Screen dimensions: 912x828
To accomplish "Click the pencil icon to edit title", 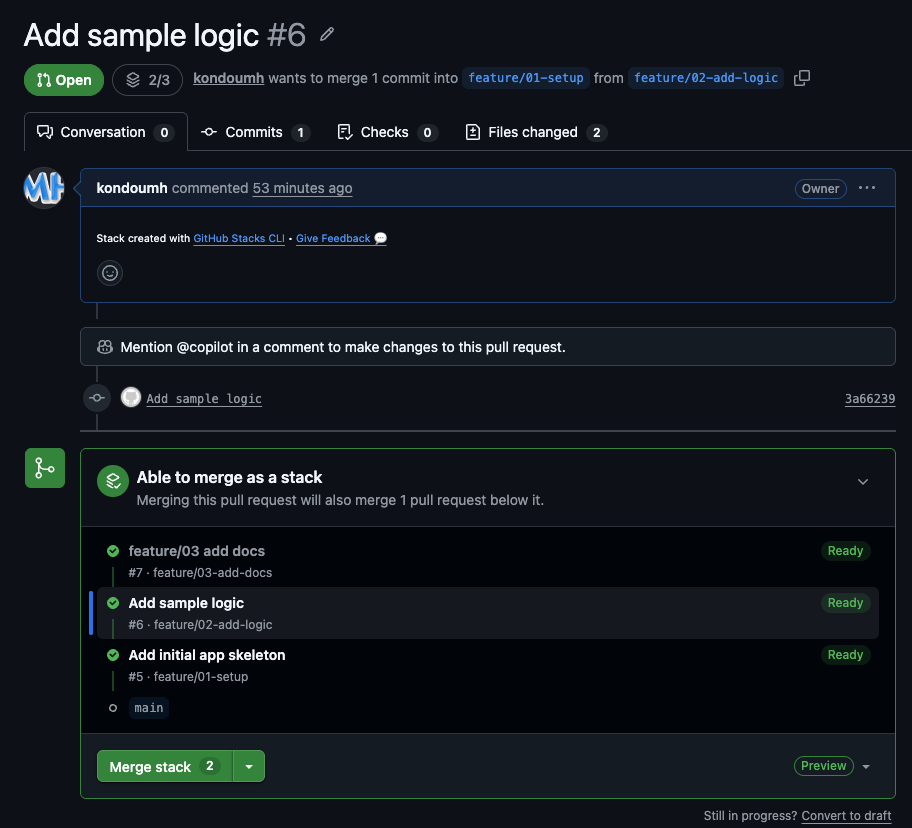I will coord(327,34).
